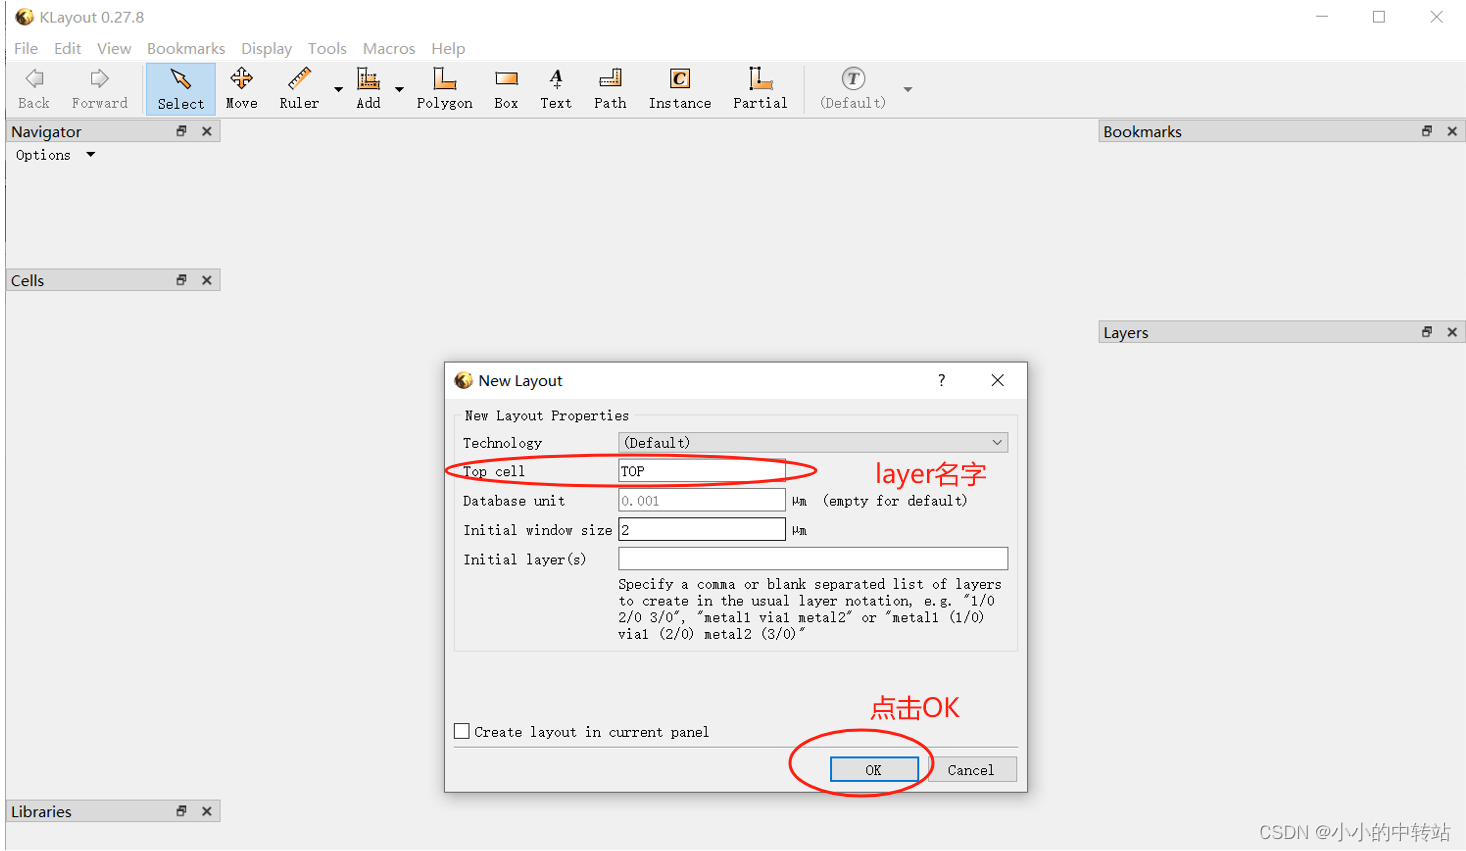Open the File menu
Image resolution: width=1466 pixels, height=851 pixels.
26,48
